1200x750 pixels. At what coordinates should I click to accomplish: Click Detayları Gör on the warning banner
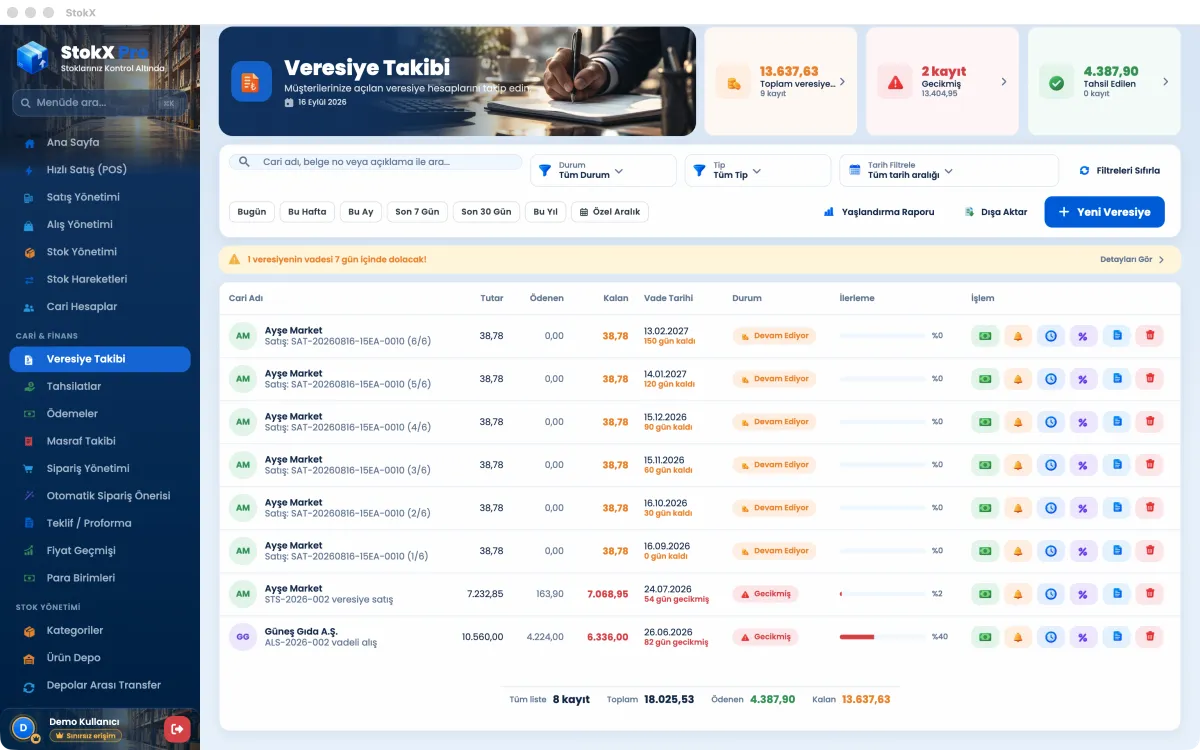1132,259
